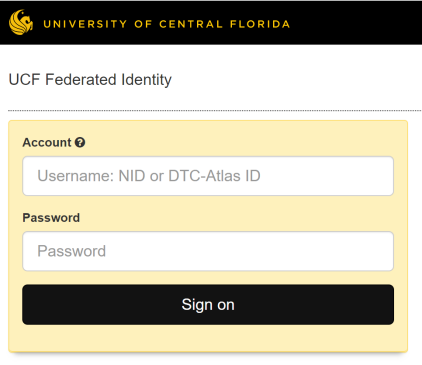
Task: Click the word UNIVERSITY in the black banner
Action: 85,24
